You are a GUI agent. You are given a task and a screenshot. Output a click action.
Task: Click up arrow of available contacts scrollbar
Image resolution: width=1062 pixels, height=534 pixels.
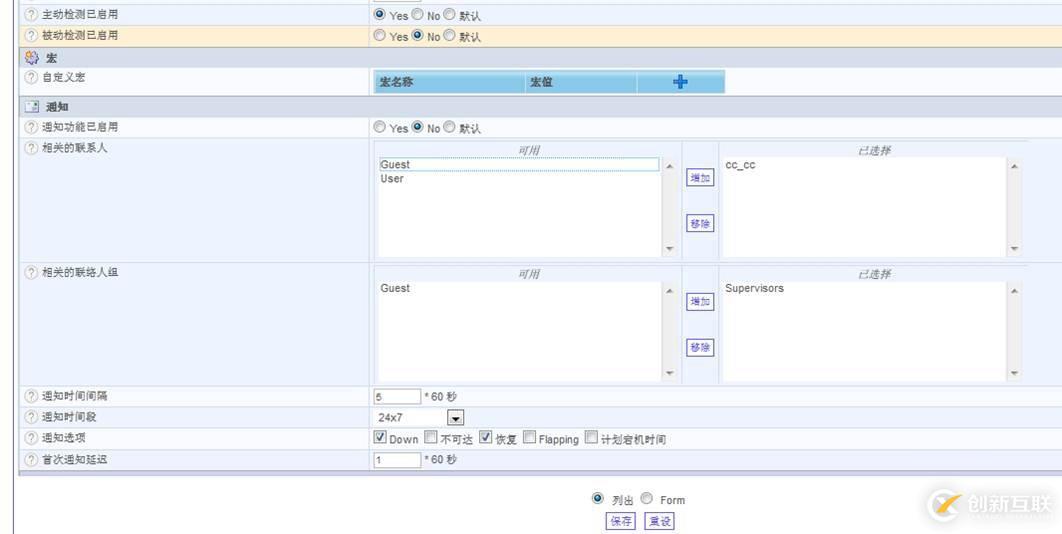pos(669,166)
